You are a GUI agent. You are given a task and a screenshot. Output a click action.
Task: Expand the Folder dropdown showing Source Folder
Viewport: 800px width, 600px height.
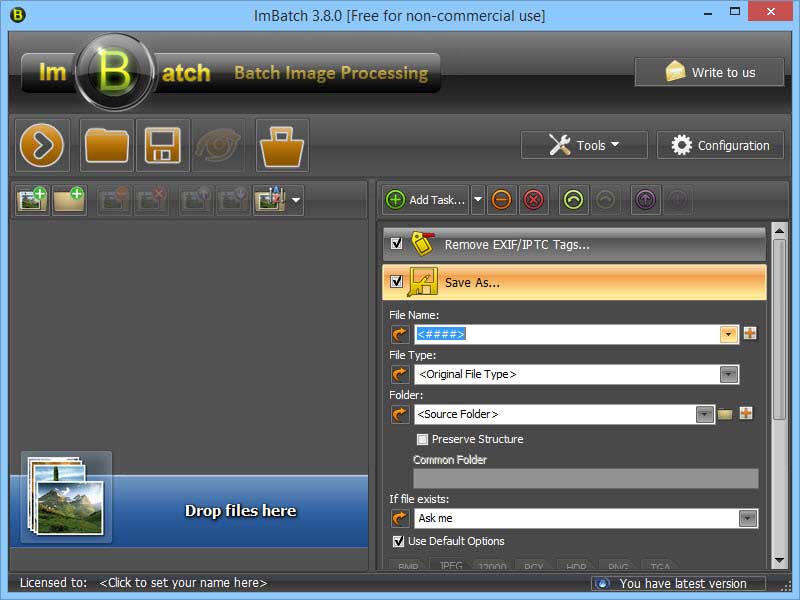point(706,414)
